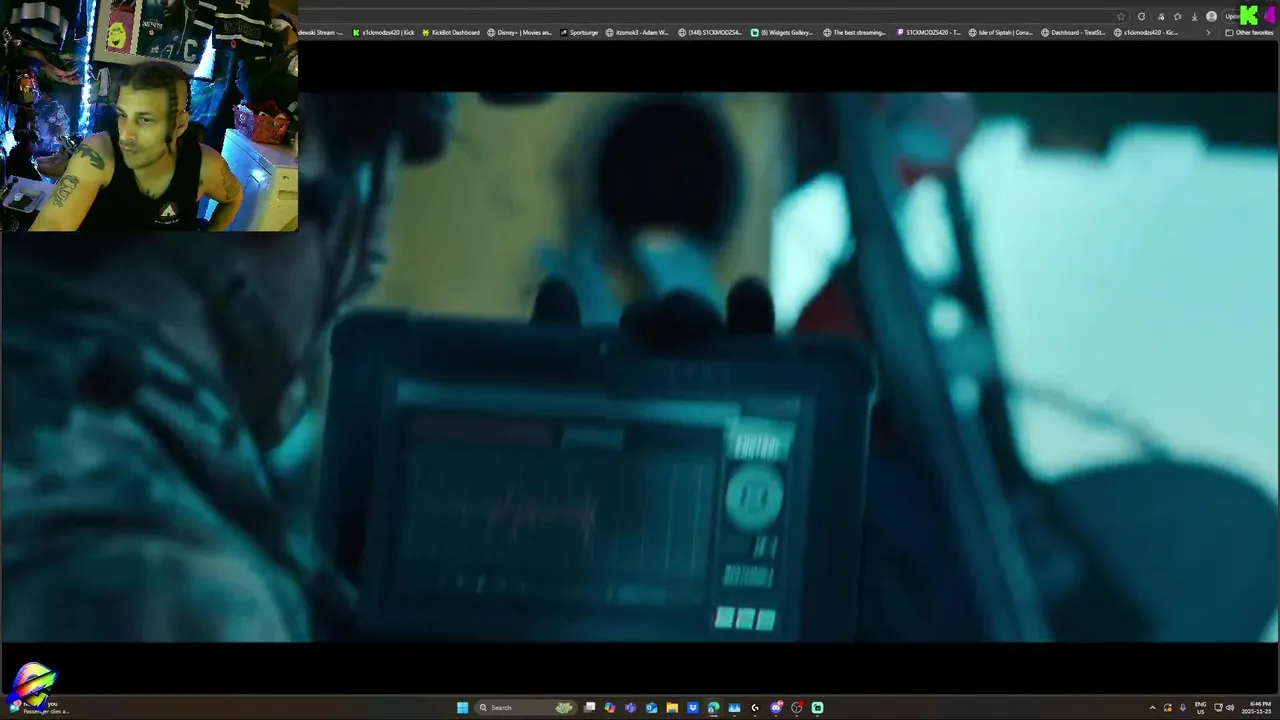Open the 's1ckmodzs420 - Kic...' bookmark
Screen dimensions: 1280x720
tap(1146, 32)
